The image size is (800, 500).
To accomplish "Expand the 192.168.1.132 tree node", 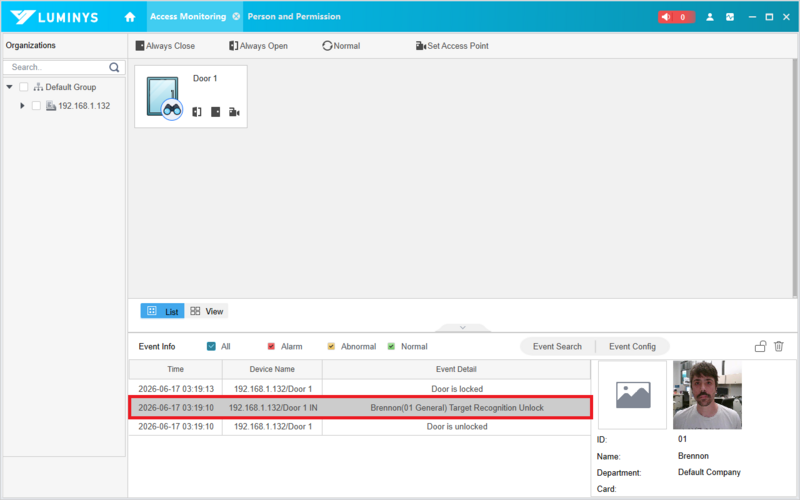I will pos(22,106).
